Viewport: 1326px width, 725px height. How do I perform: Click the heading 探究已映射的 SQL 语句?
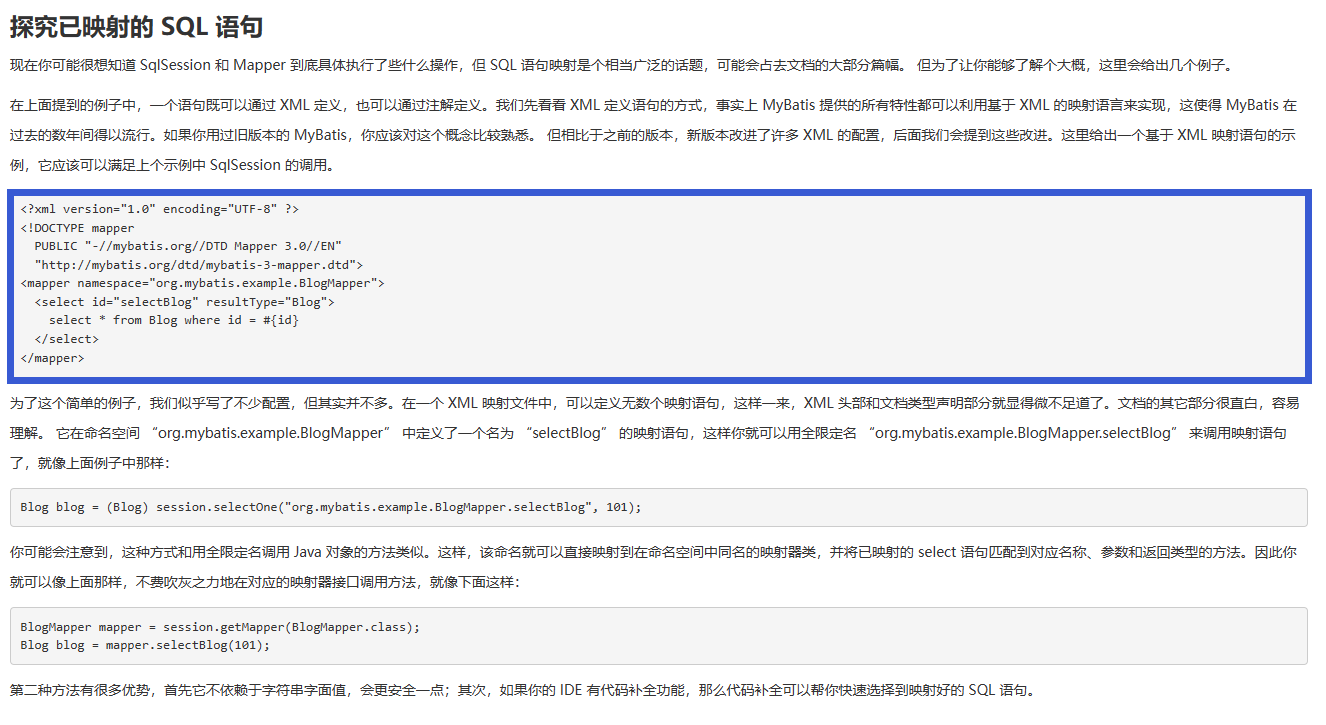[136, 27]
